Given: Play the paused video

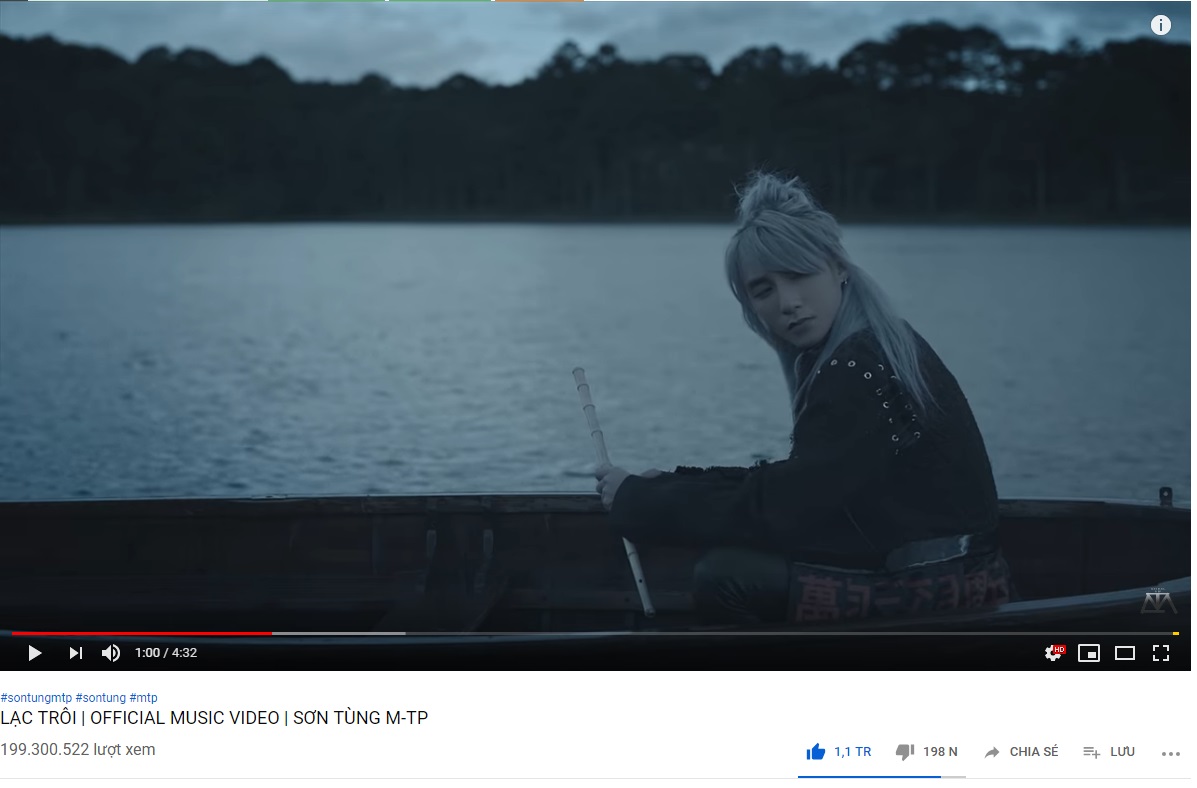Looking at the screenshot, I should pyautogui.click(x=34, y=653).
